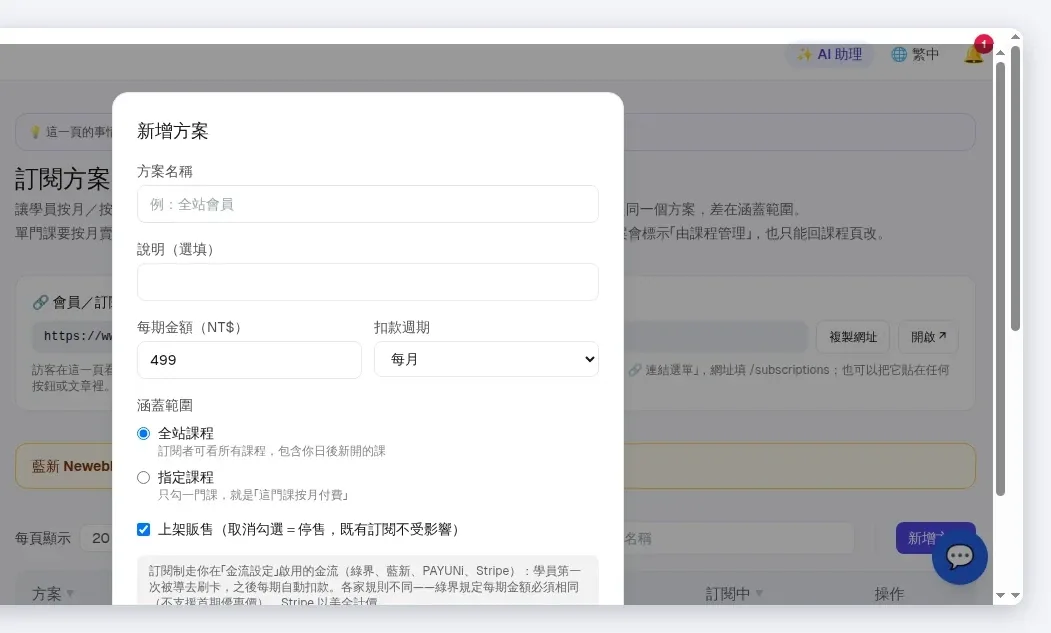Uncheck the 上架販售 checkbox
This screenshot has width=1051, height=633.
click(x=143, y=530)
